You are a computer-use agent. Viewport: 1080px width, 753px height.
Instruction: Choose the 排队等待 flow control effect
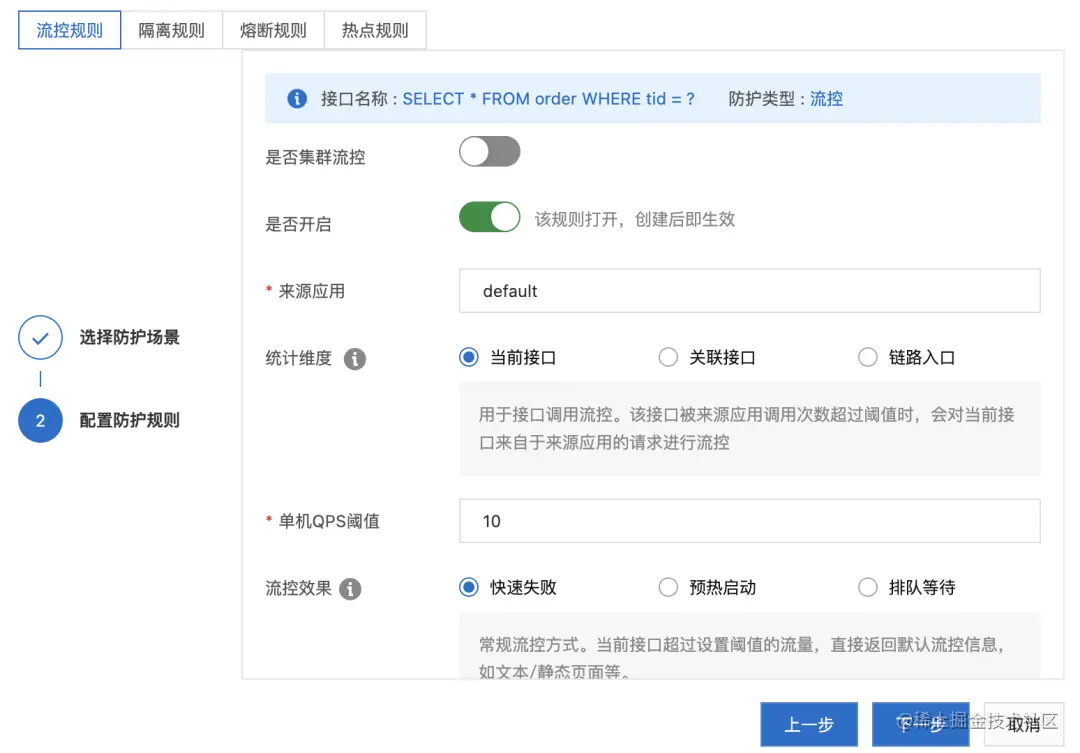pos(868,587)
